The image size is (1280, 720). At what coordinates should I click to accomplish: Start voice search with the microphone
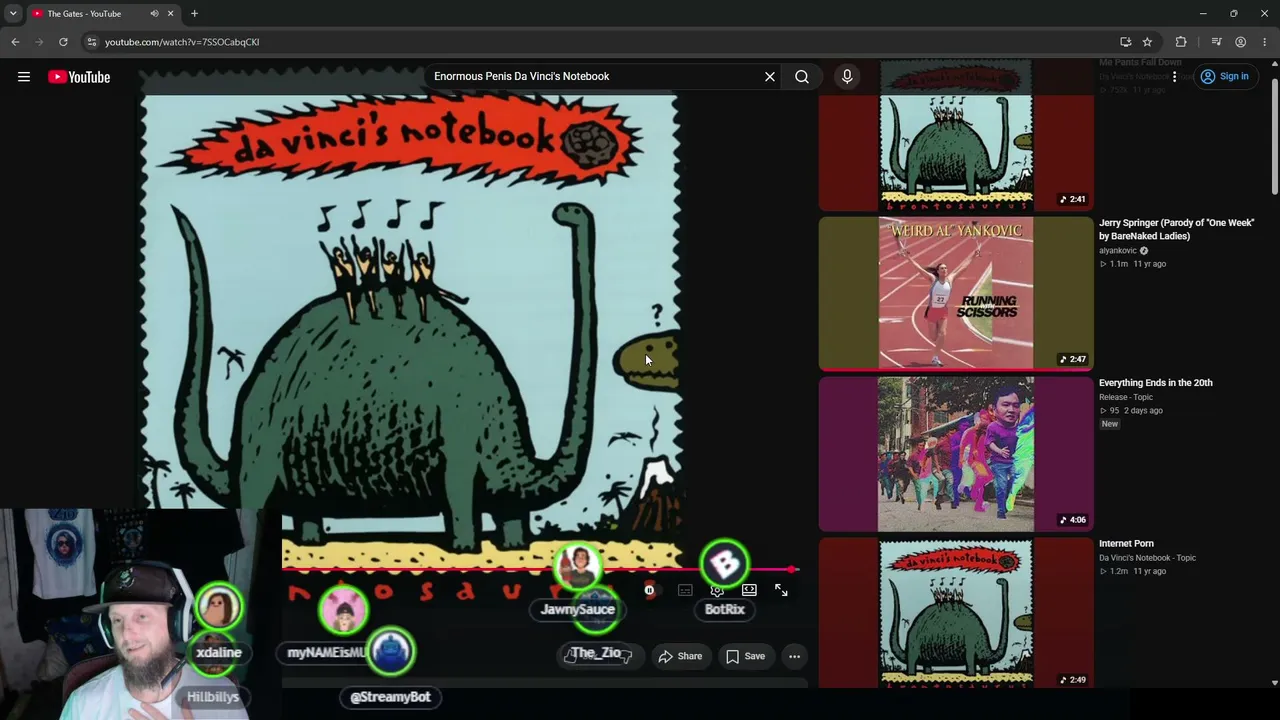point(847,77)
